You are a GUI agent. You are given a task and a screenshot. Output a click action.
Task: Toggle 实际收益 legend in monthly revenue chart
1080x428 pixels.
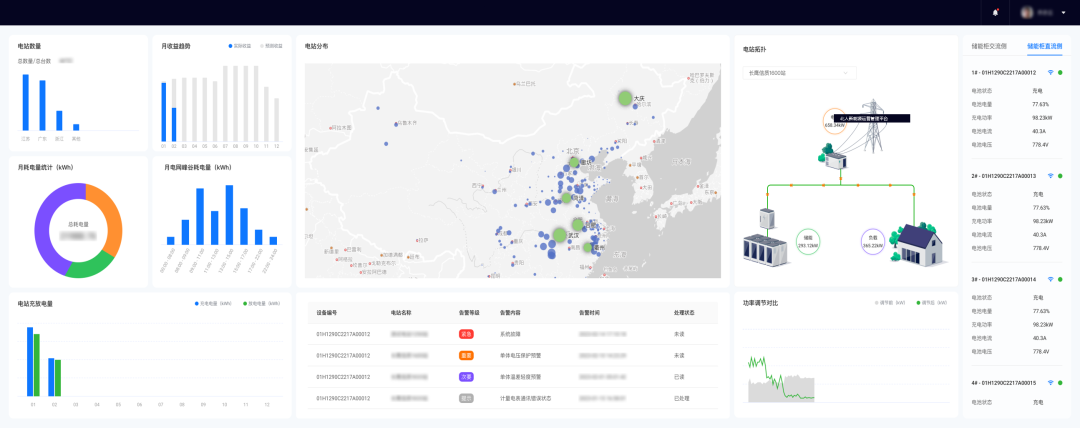240,46
